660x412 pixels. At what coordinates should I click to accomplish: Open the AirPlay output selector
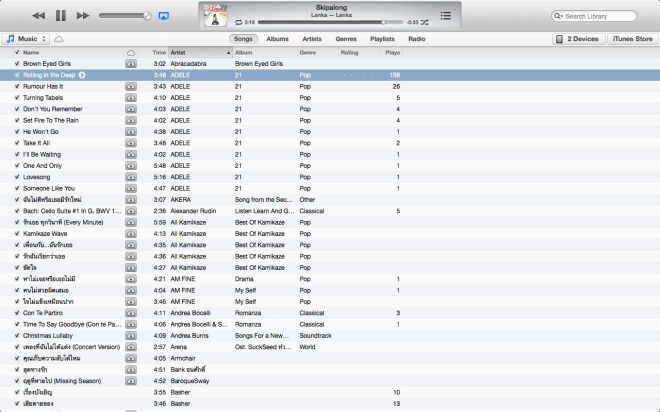pos(164,16)
